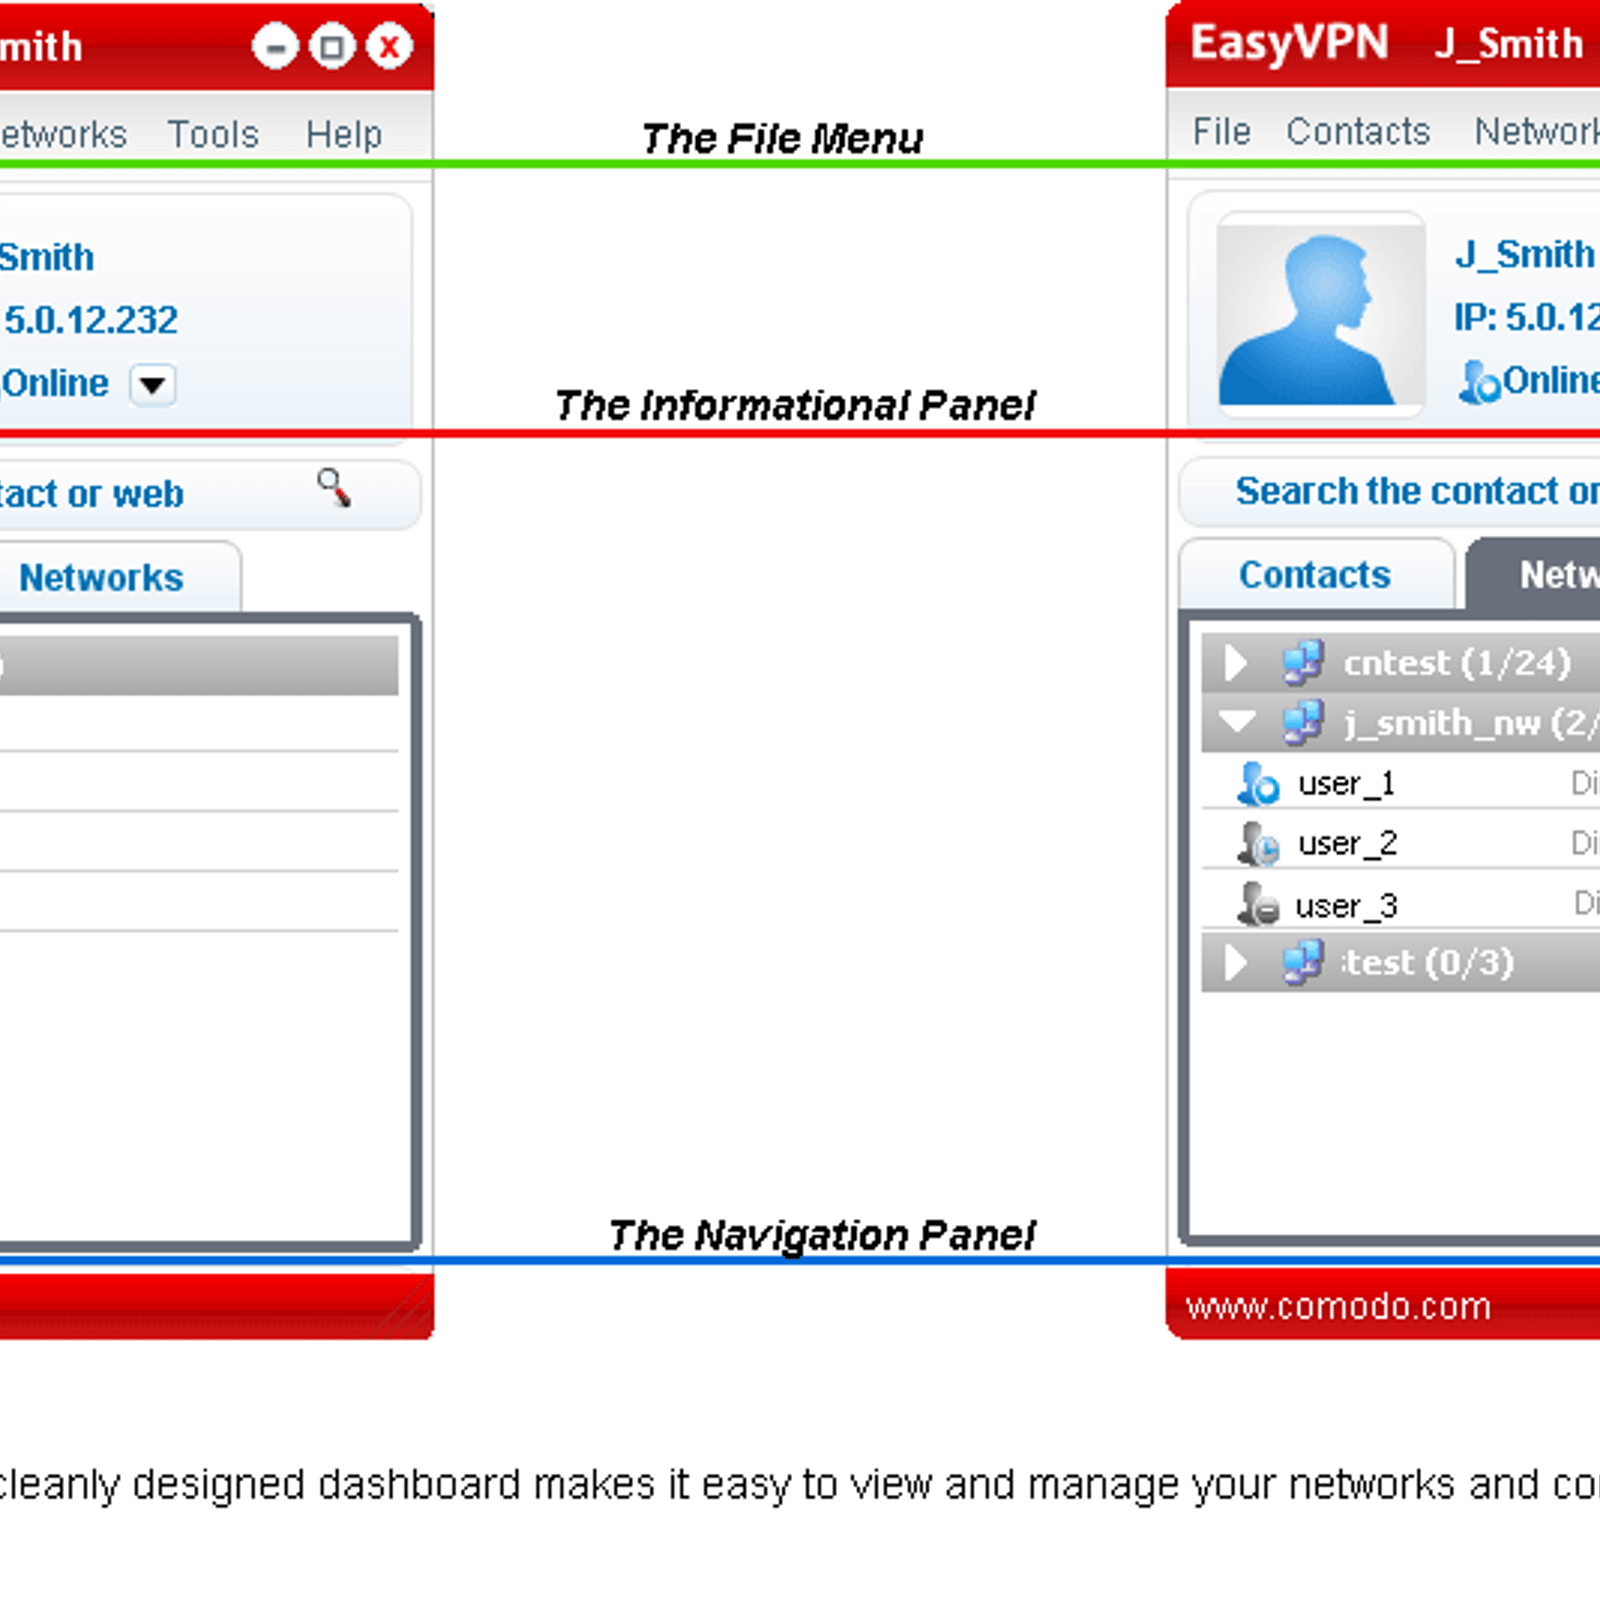Click the j_smith_nw network icon
The height and width of the screenshot is (1600, 1600).
(x=1303, y=722)
